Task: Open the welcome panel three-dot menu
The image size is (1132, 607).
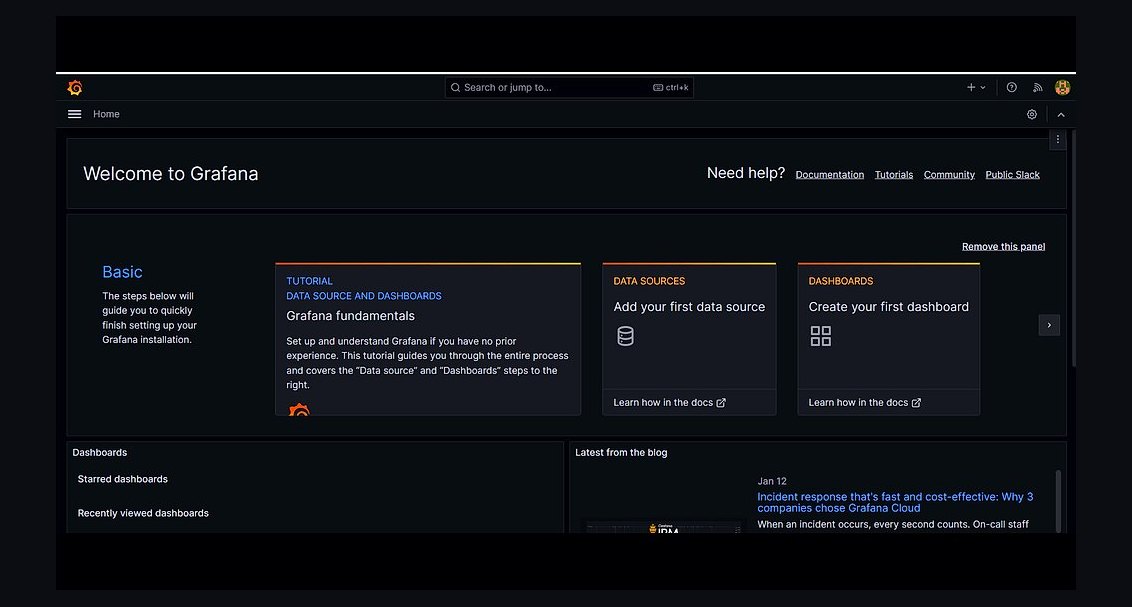Action: point(1058,139)
